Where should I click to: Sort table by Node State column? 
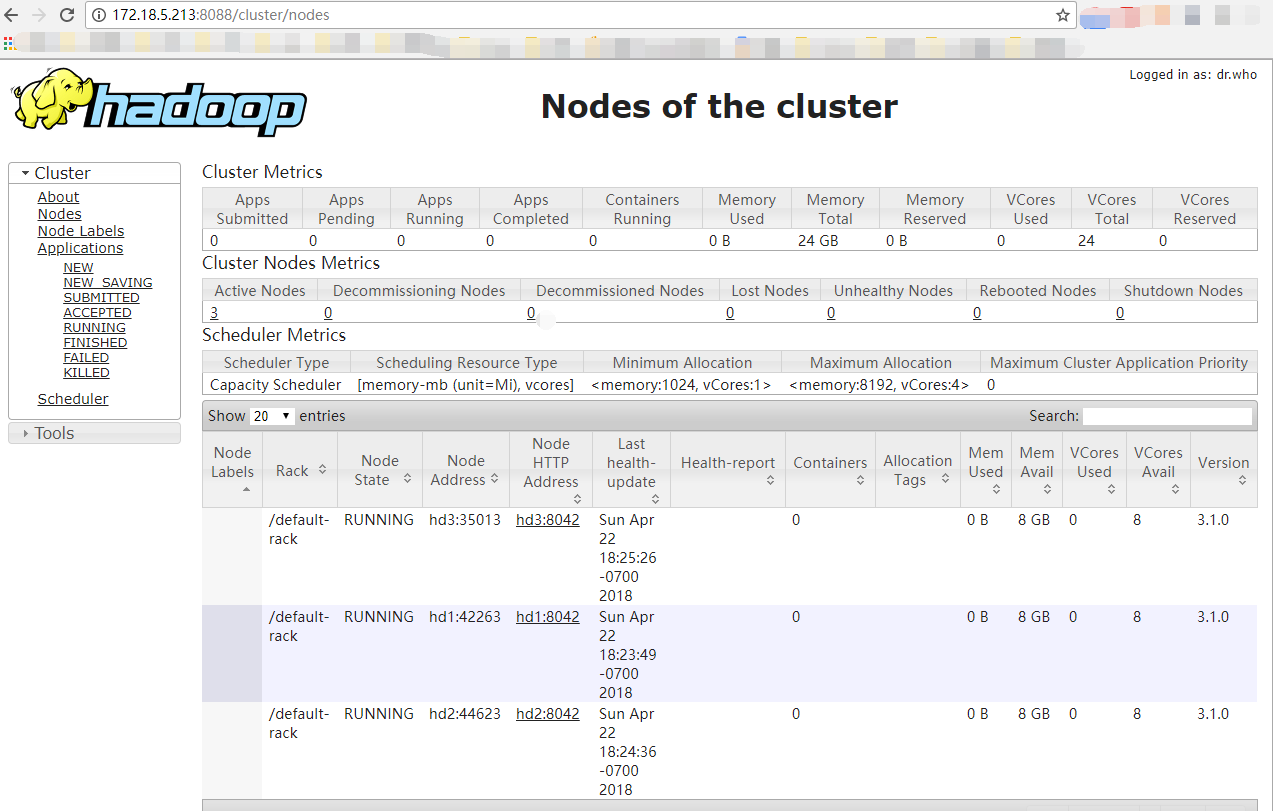coord(380,469)
